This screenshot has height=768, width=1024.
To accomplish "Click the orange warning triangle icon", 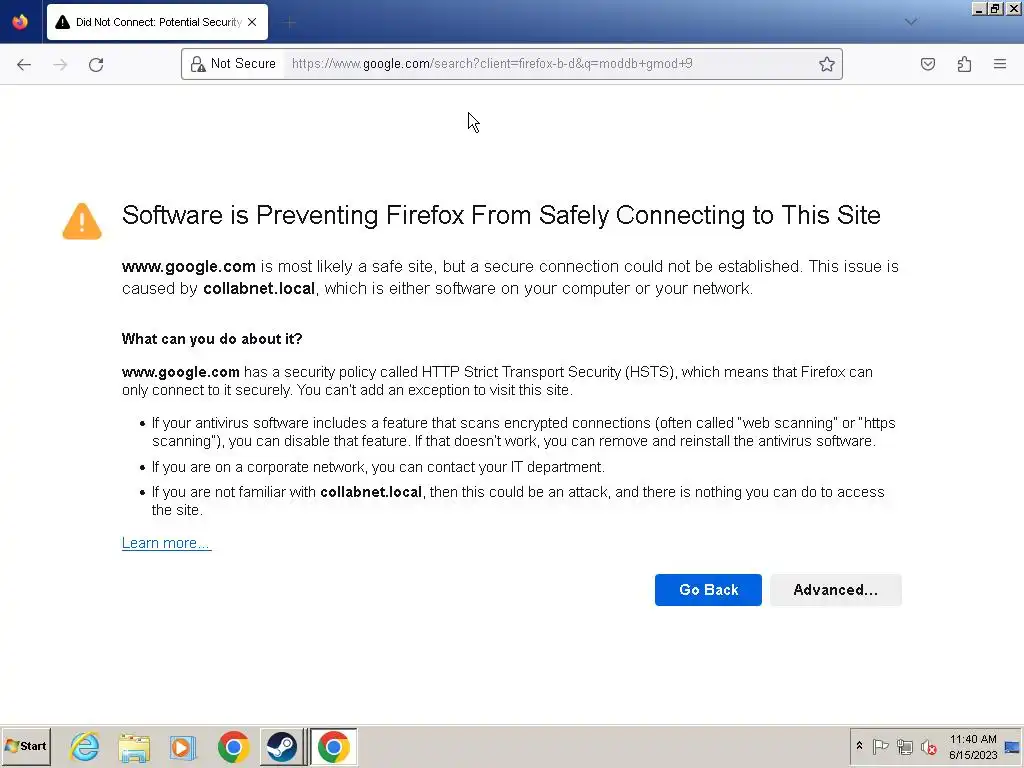I will click(82, 221).
